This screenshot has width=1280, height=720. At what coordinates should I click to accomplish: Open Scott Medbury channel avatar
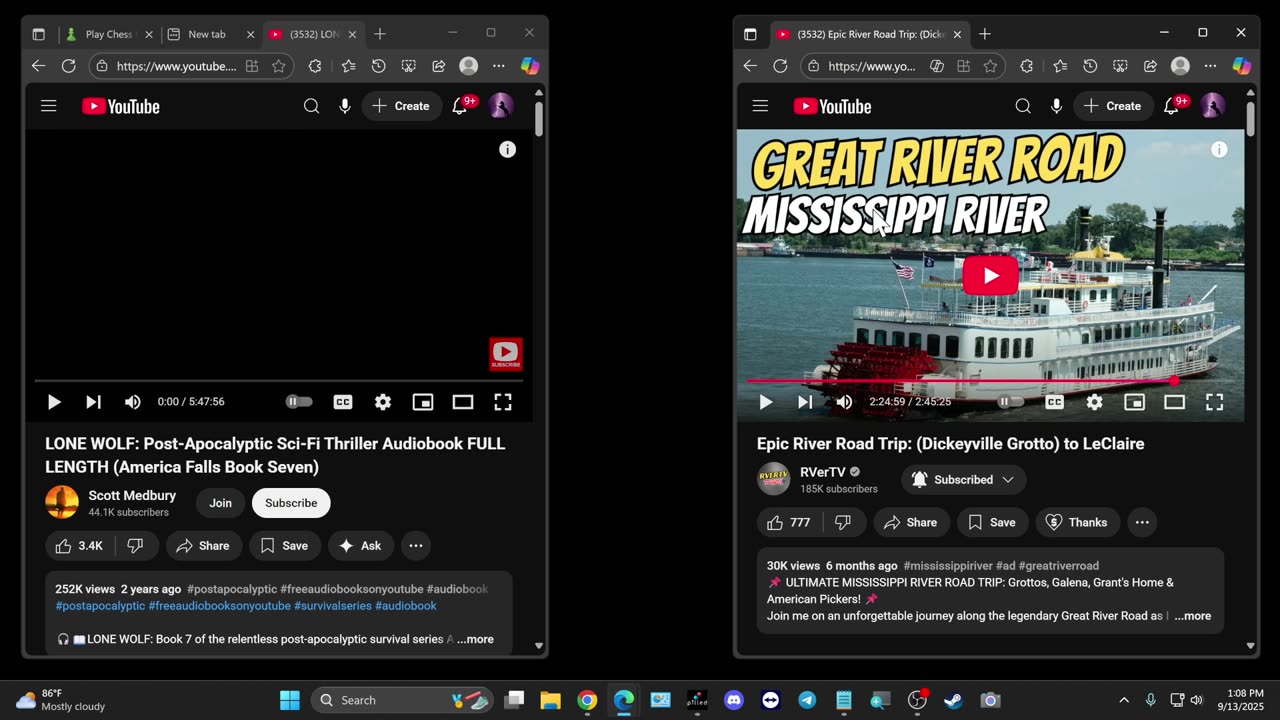click(x=62, y=502)
